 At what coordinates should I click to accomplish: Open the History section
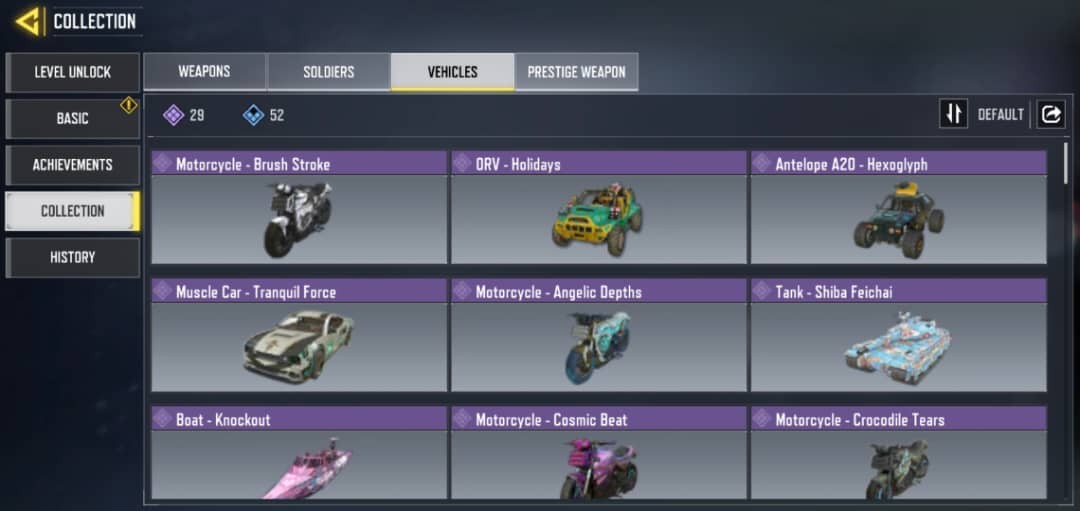(x=72, y=258)
